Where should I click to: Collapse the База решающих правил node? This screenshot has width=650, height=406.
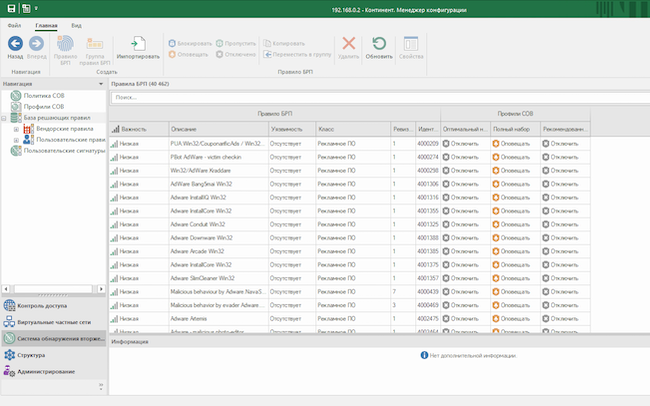pyautogui.click(x=4, y=118)
